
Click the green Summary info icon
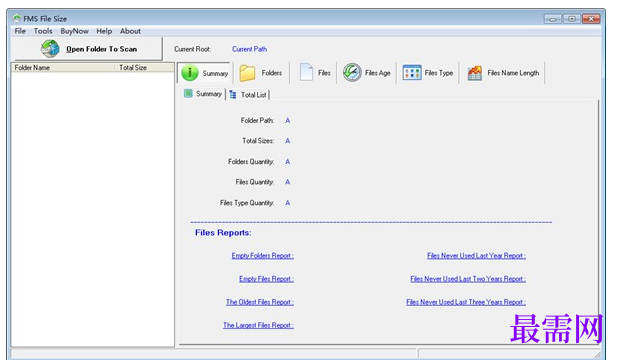[190, 73]
